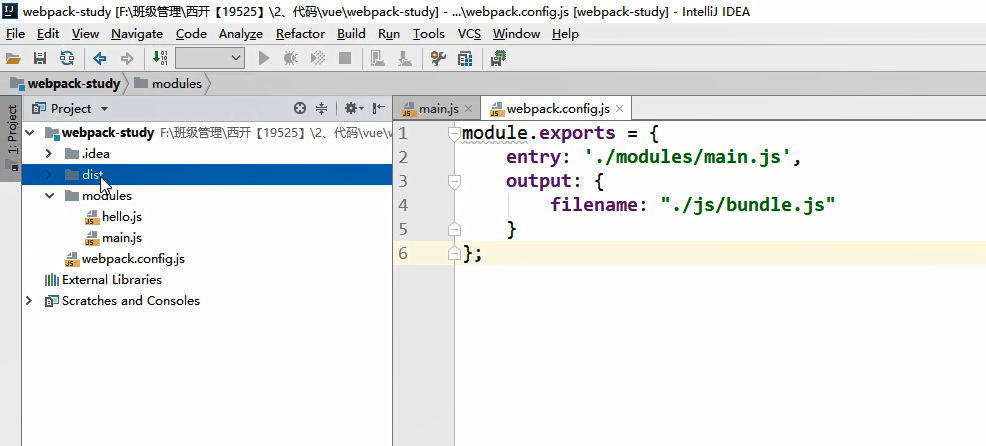Navigate back with the left arrow icon

[99, 59]
